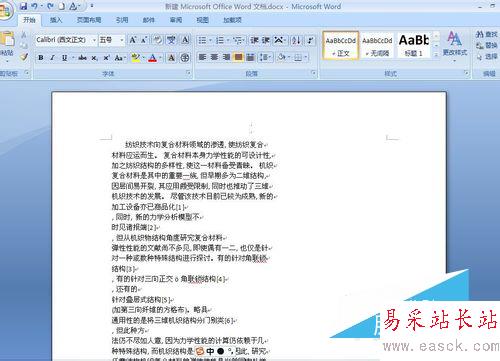
Task: Click the Clear Formatting eraser icon
Action: coord(158,40)
